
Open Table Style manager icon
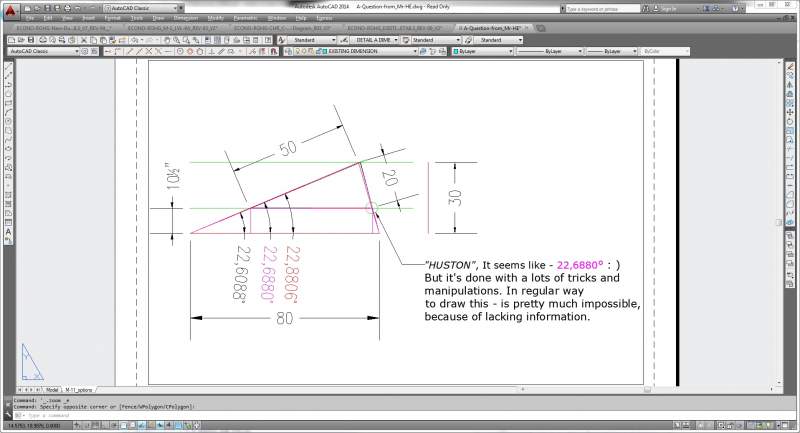point(406,40)
